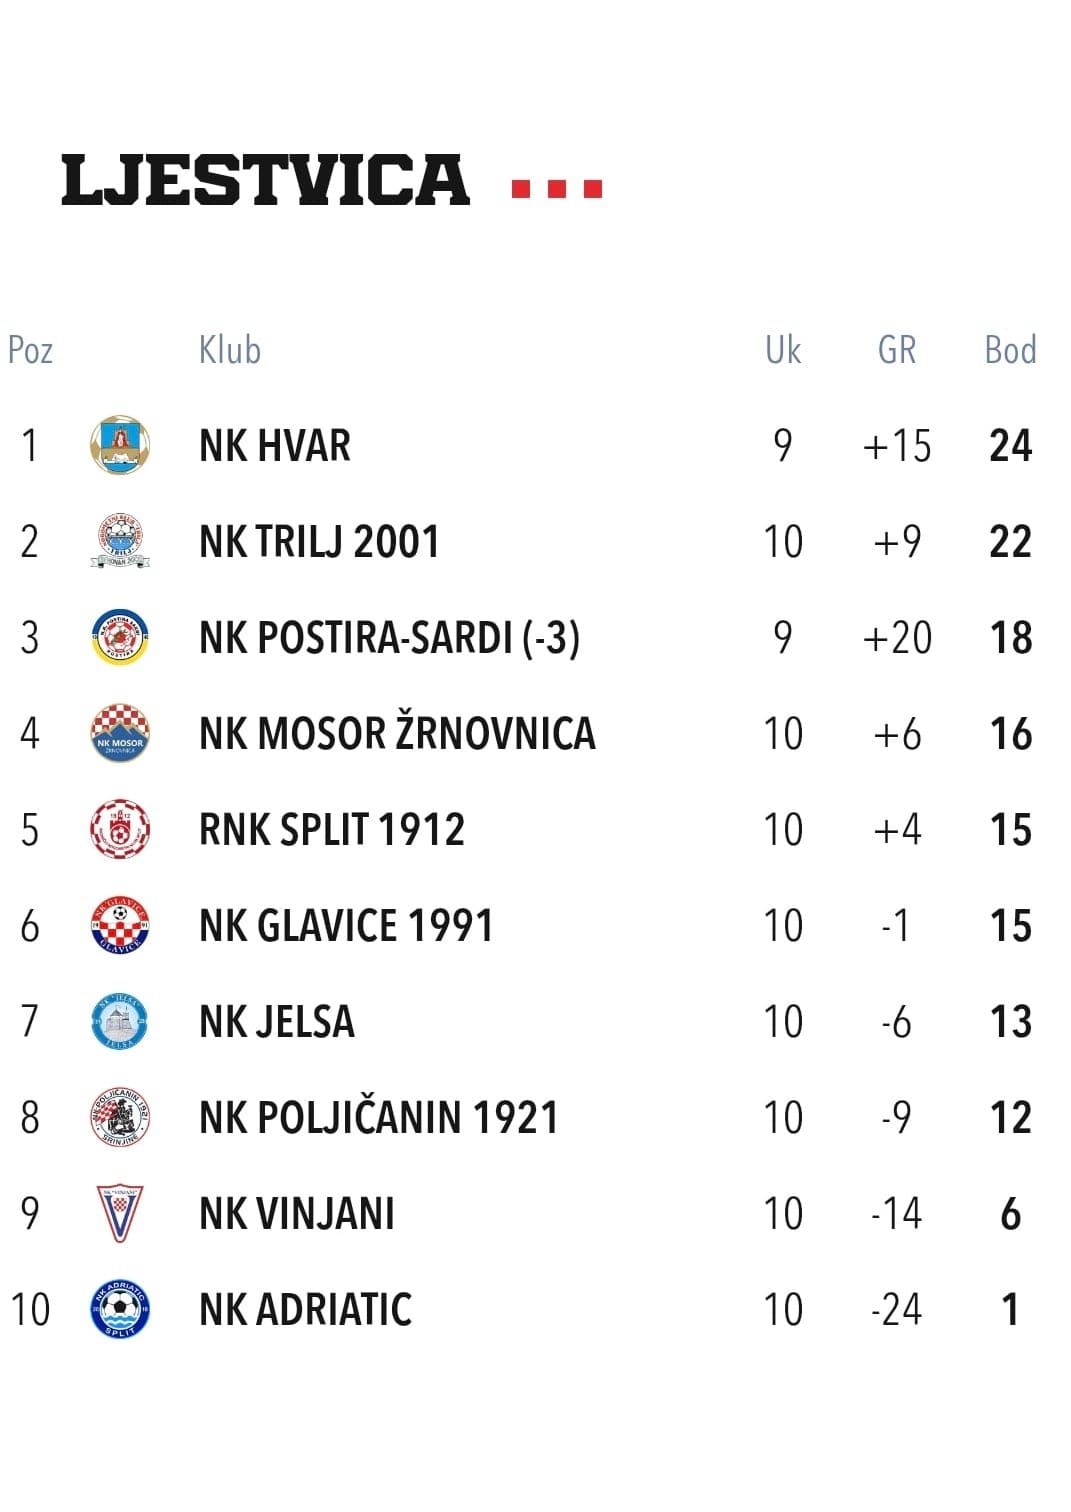Click the Bod points column header
The width and height of the screenshot is (1071, 1512).
click(1010, 350)
